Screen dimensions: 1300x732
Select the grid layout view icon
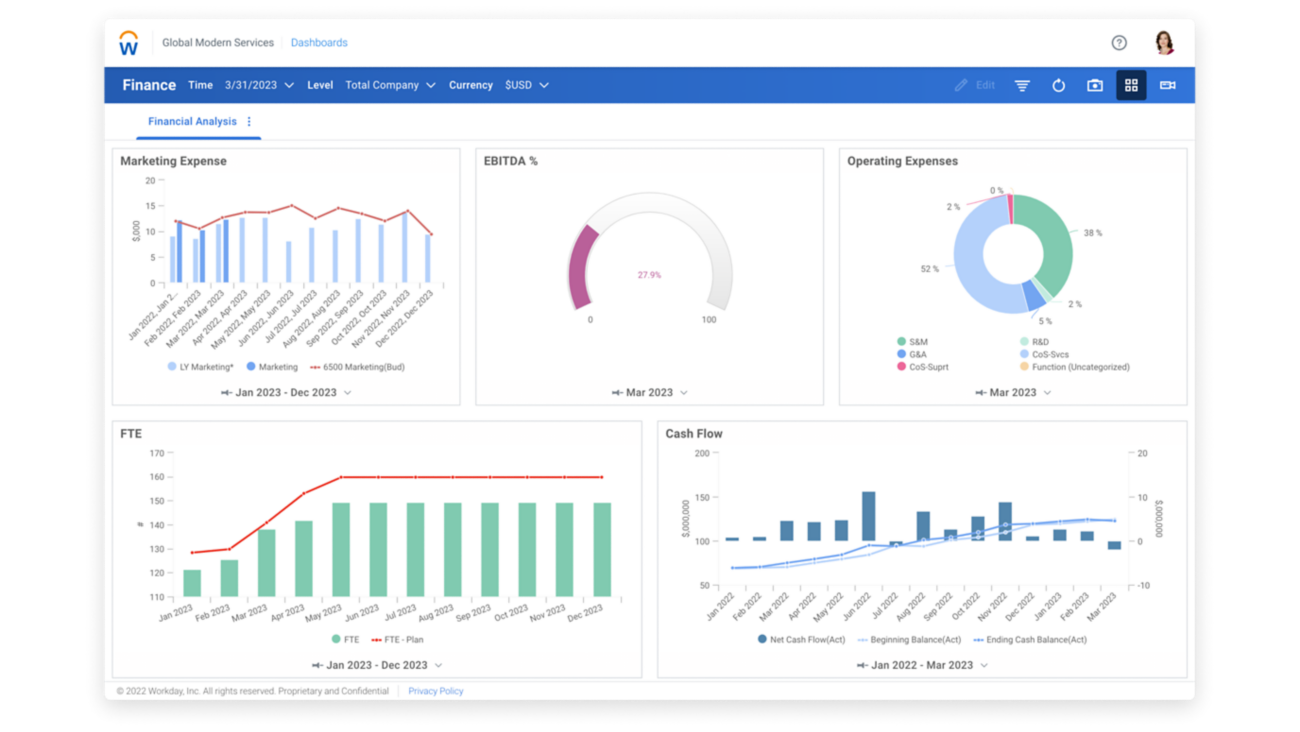(x=1131, y=85)
